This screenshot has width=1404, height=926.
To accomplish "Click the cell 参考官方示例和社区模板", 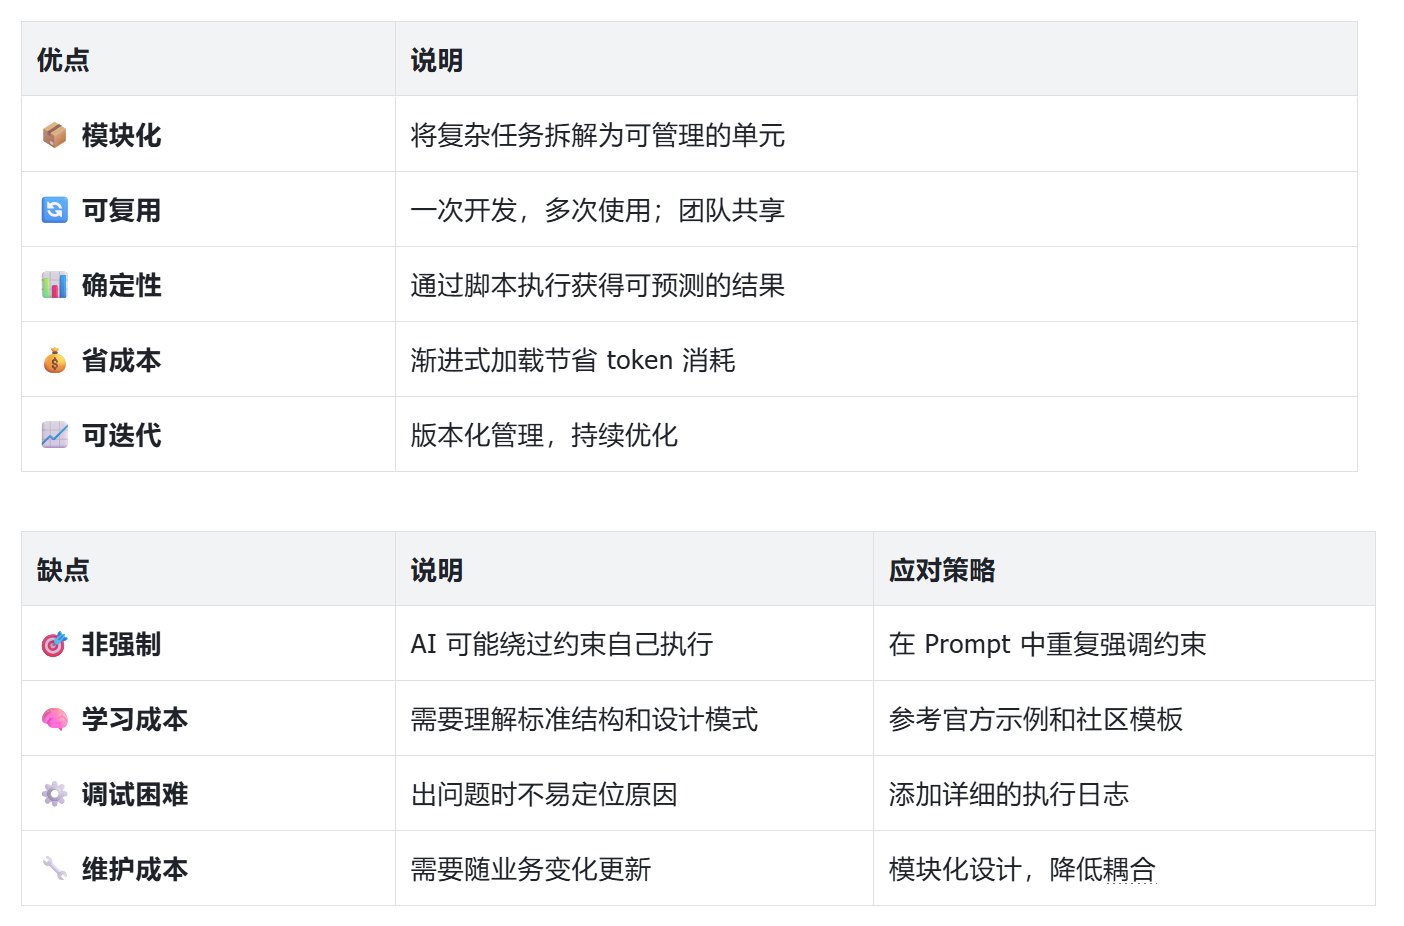I will pyautogui.click(x=1035, y=720).
